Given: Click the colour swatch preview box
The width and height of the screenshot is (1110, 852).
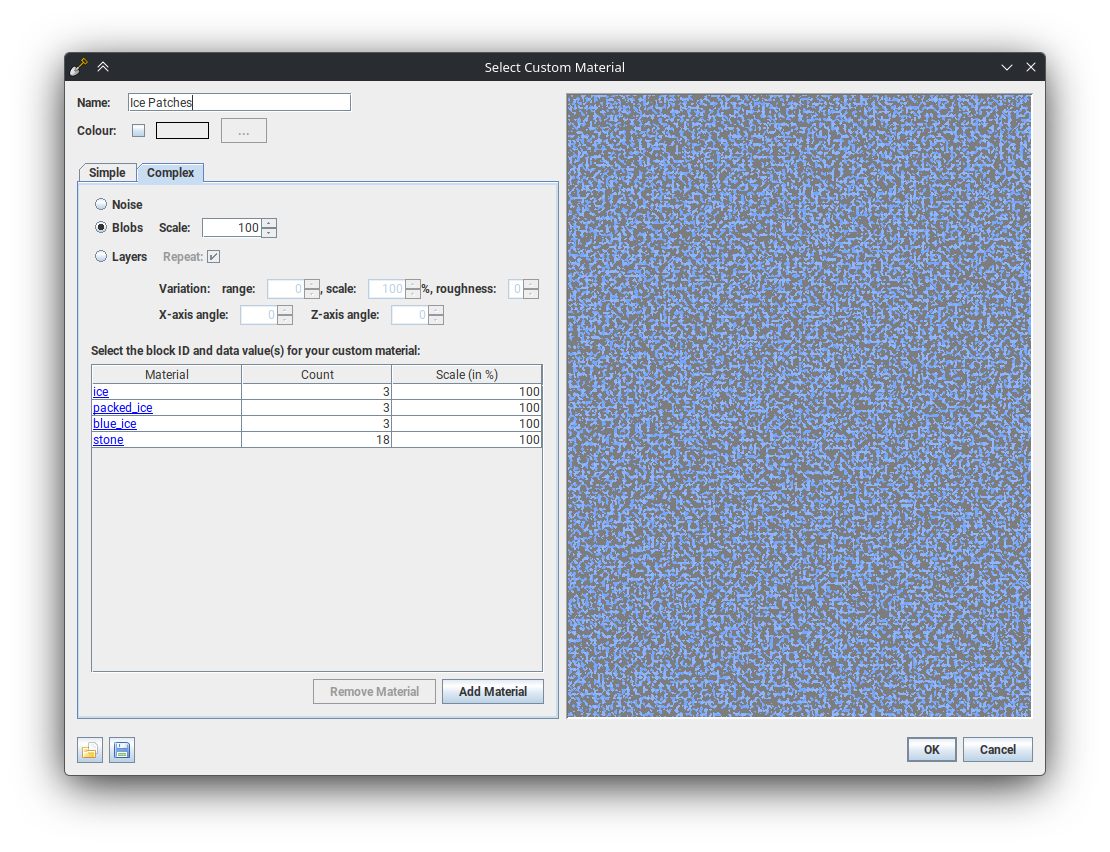Looking at the screenshot, I should (x=182, y=131).
